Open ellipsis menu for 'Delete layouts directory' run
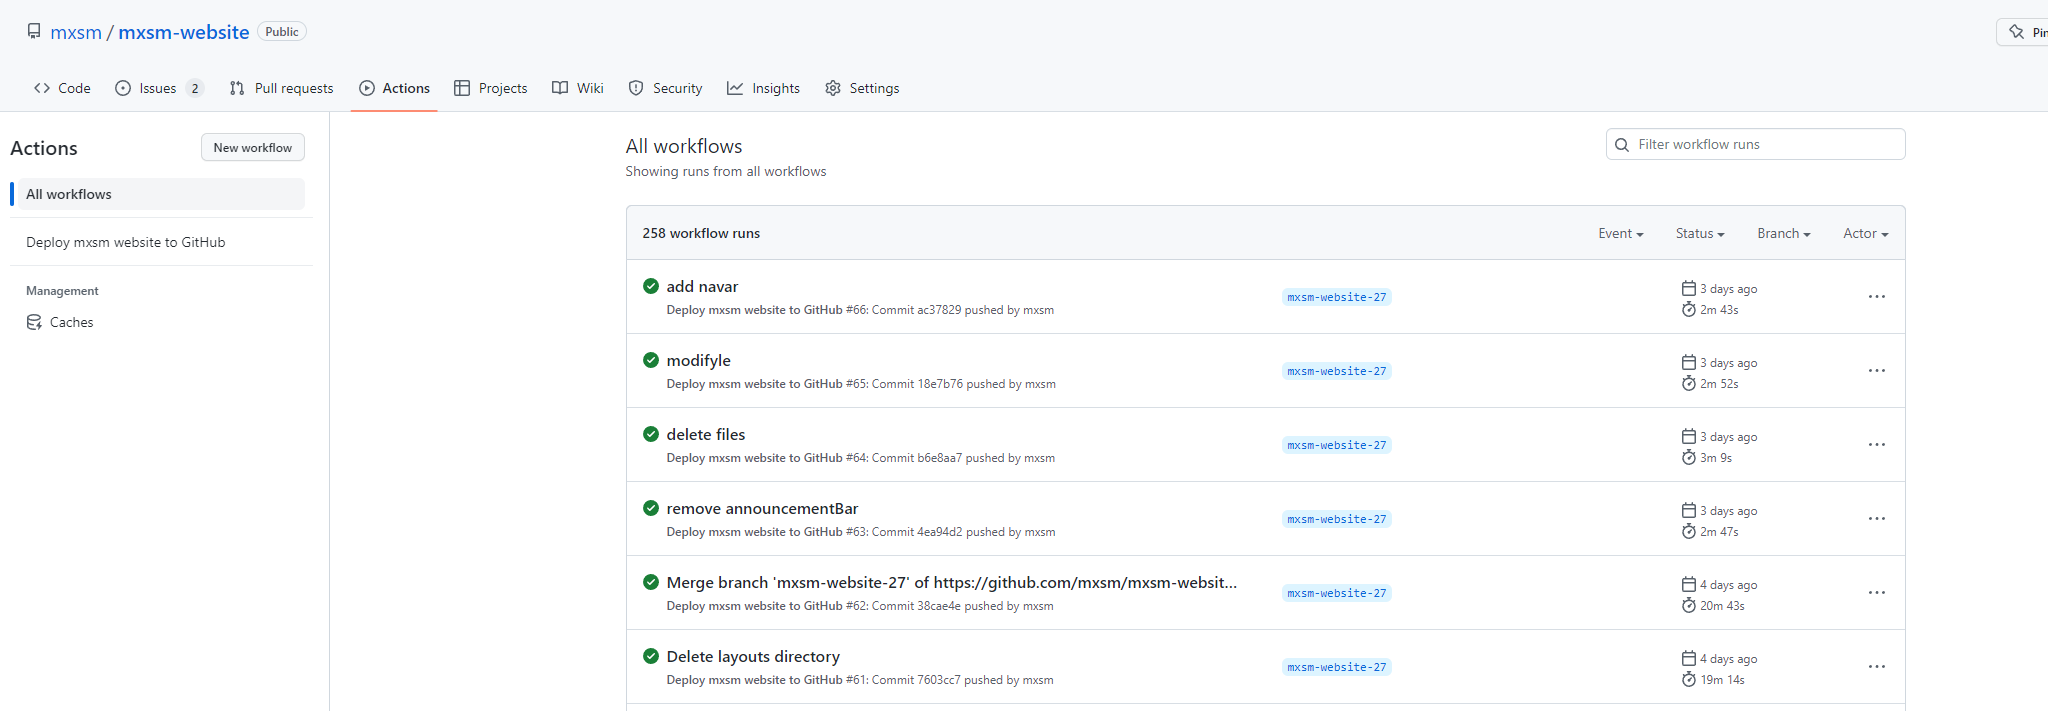Screen dimensions: 2048x711 (x=1877, y=667)
